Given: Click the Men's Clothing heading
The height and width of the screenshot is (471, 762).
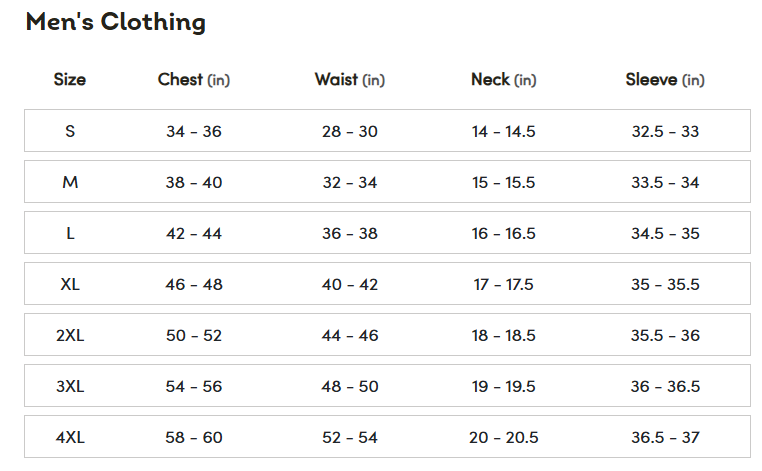Looking at the screenshot, I should 115,22.
